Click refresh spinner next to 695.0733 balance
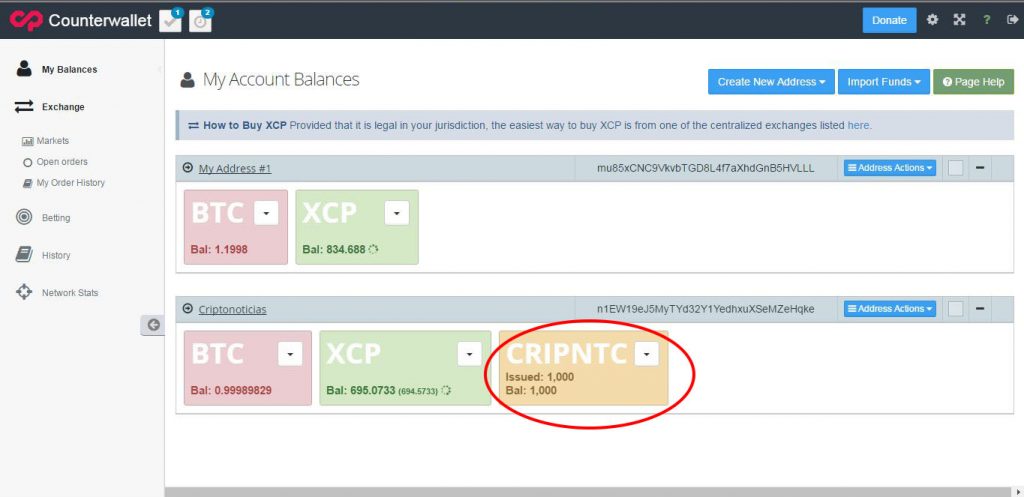Viewport: 1024px width, 497px height. (446, 390)
